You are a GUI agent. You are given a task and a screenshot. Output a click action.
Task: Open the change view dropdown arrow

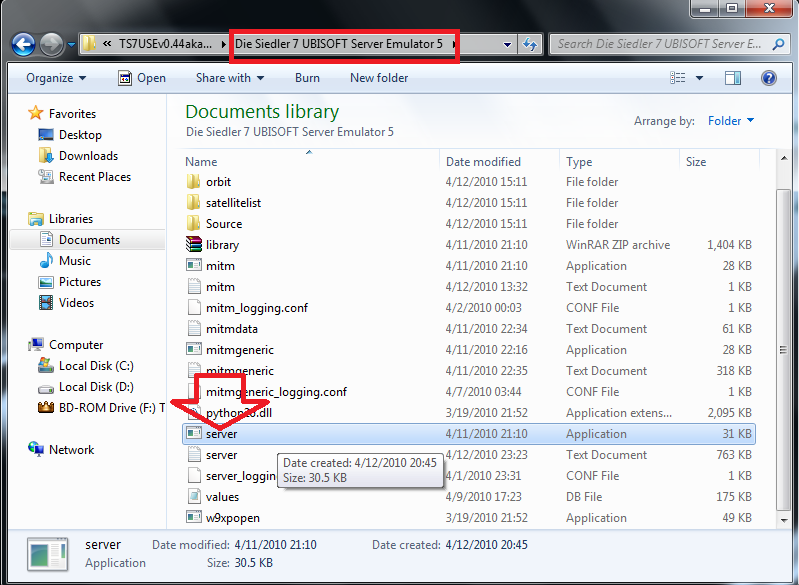[700, 78]
